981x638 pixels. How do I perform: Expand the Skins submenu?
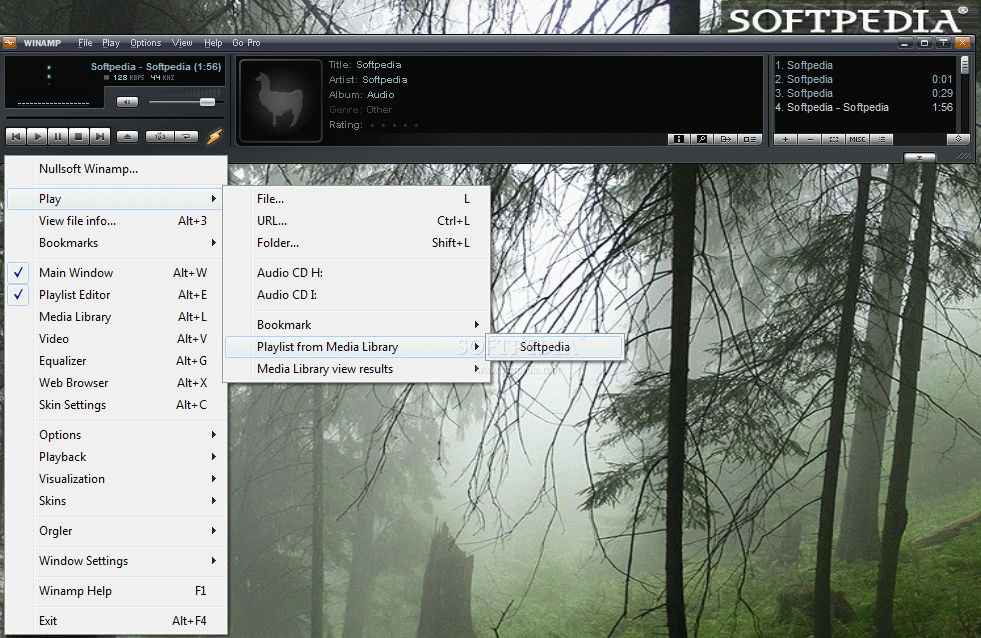pos(116,500)
